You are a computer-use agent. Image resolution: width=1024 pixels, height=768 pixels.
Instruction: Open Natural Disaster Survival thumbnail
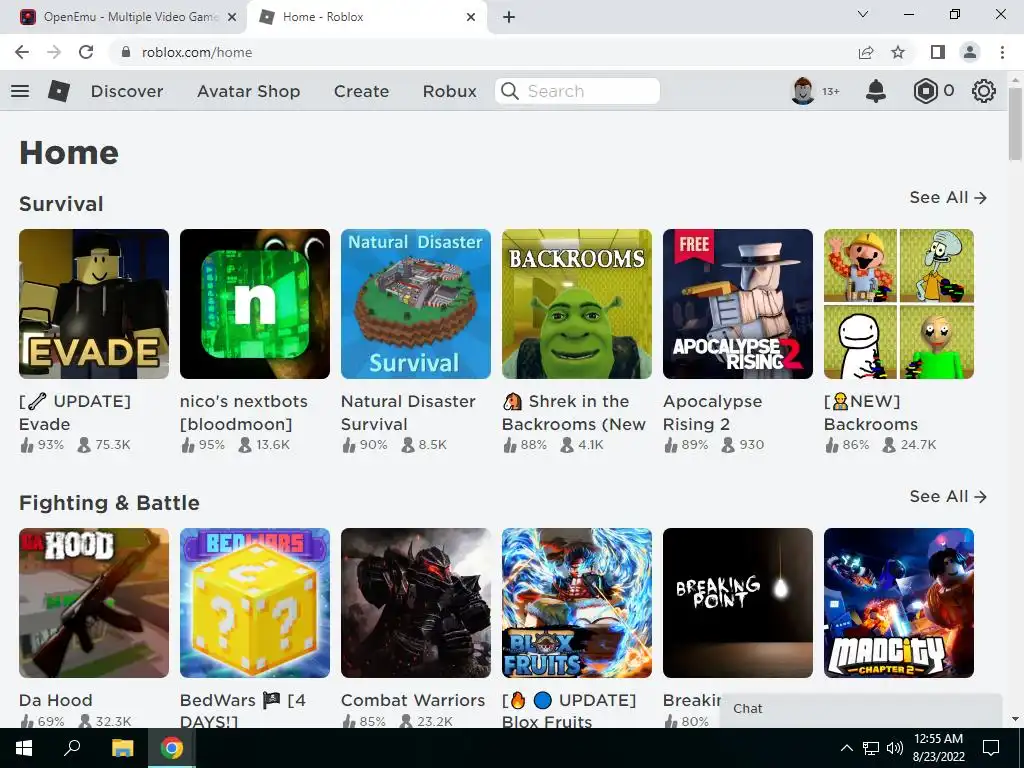416,304
